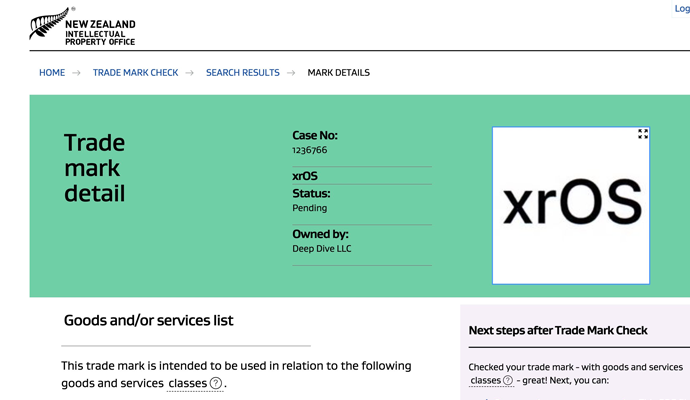Click Next steps after Trade Mark Check heading
Viewport: 690px width, 400px height.
tap(558, 330)
